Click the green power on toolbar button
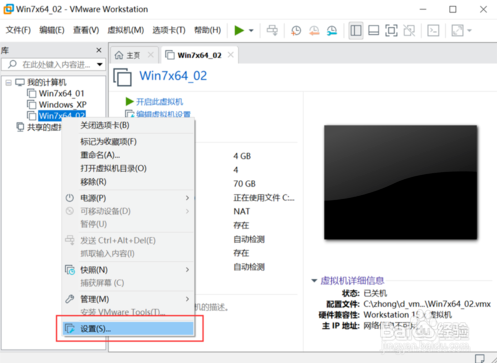Viewport: 497px width, 363px height. pos(239,30)
